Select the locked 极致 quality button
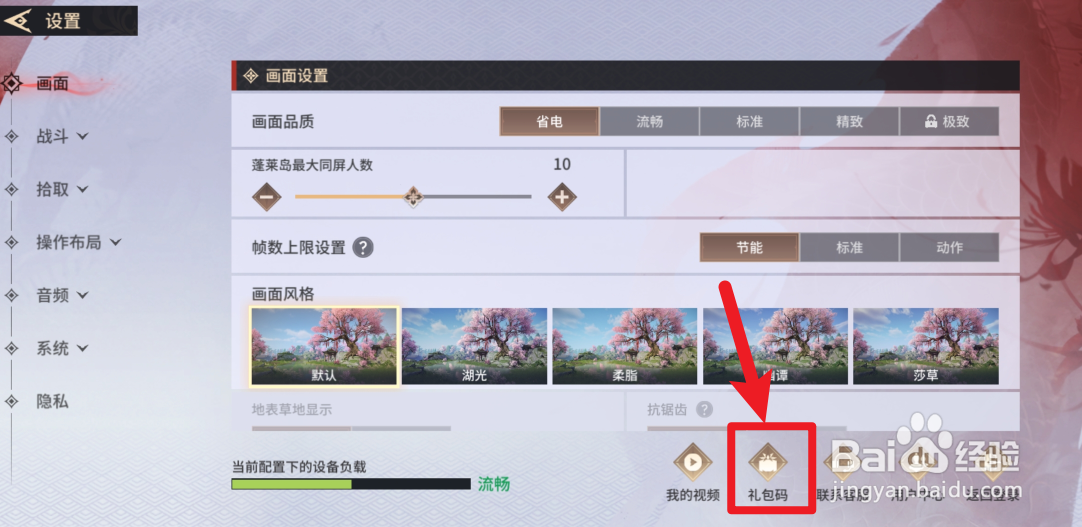Viewport: 1082px width, 527px height. 950,121
